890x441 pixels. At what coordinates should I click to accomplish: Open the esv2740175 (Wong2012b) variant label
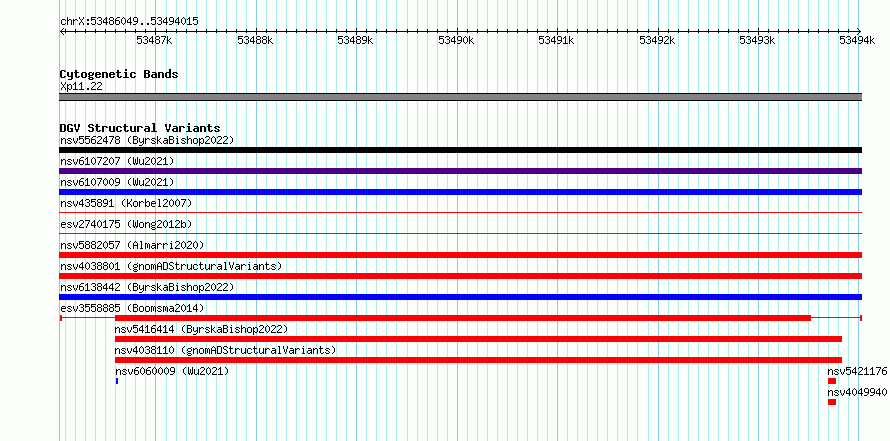(126, 224)
